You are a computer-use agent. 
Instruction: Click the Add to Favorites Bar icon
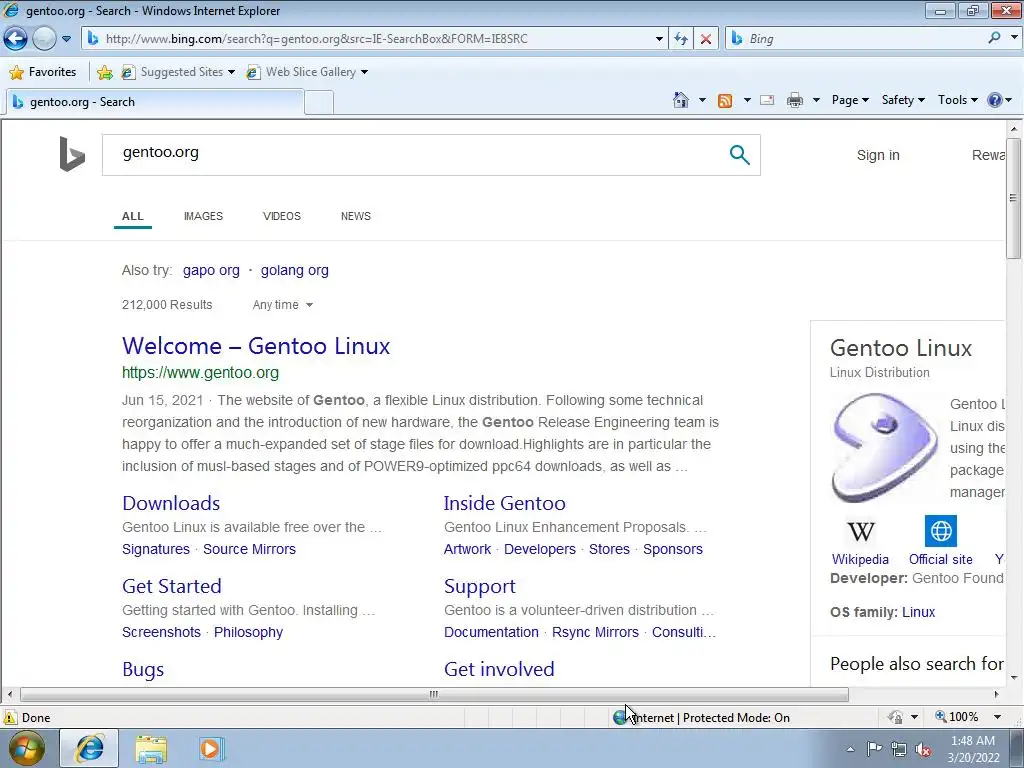pos(104,72)
